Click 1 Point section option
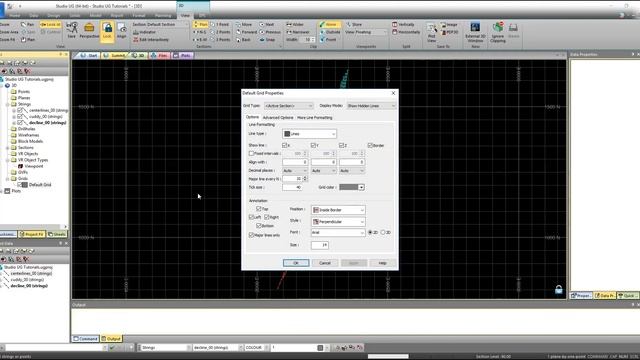This screenshot has height=360, width=640. (x=220, y=24)
